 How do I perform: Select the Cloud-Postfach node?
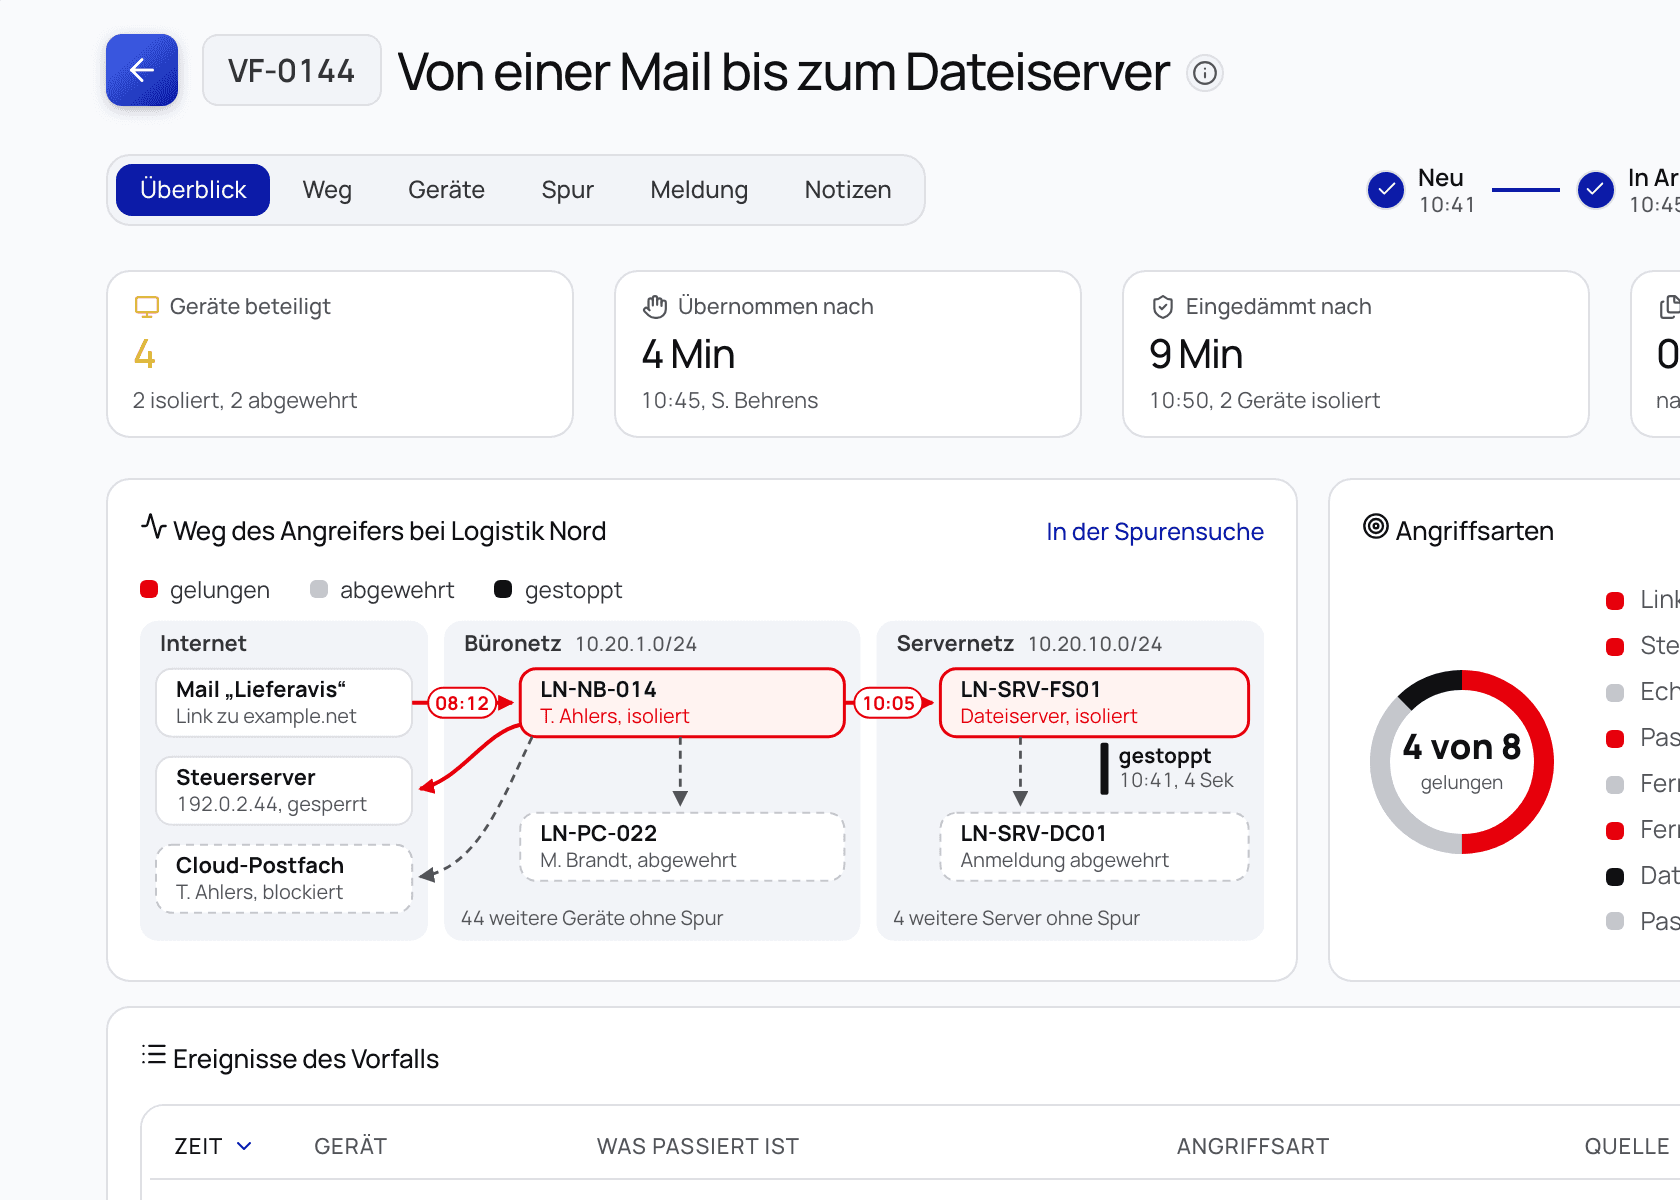[x=284, y=879]
